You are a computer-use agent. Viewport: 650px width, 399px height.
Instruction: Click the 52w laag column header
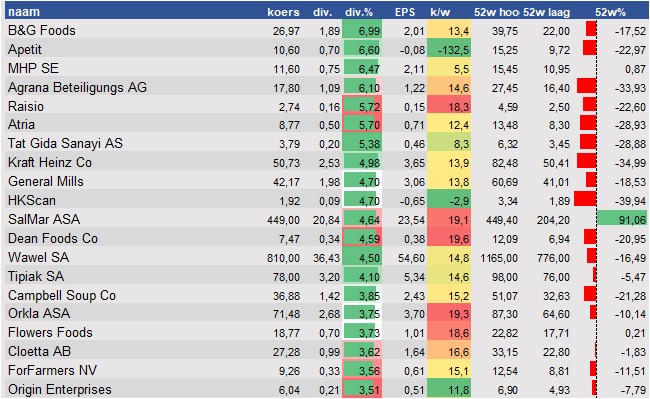546,12
